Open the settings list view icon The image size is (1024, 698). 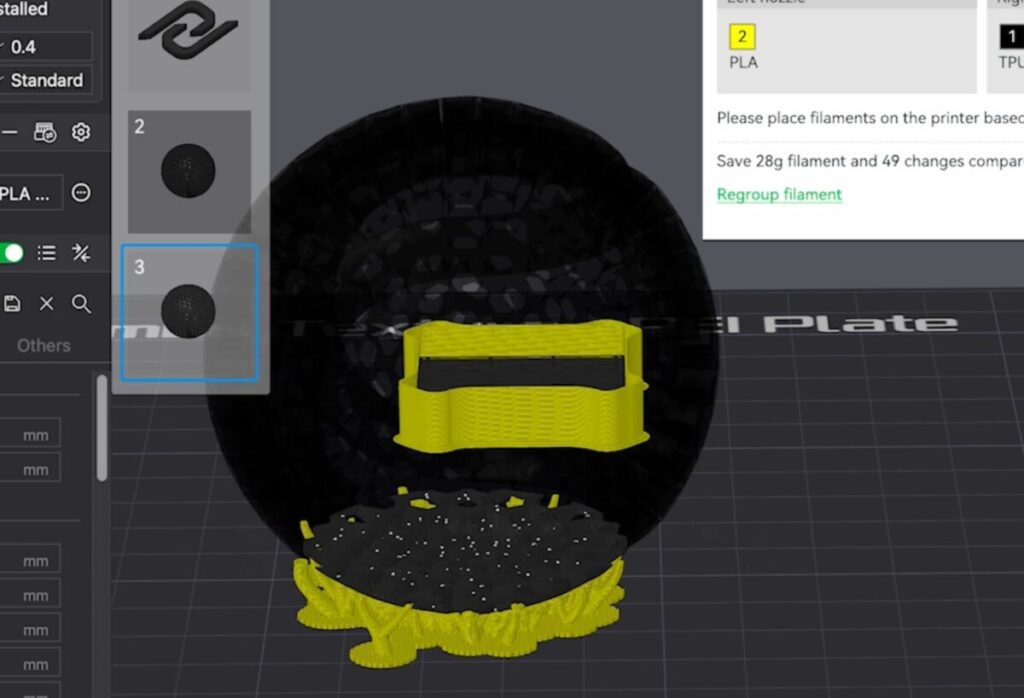coord(46,253)
